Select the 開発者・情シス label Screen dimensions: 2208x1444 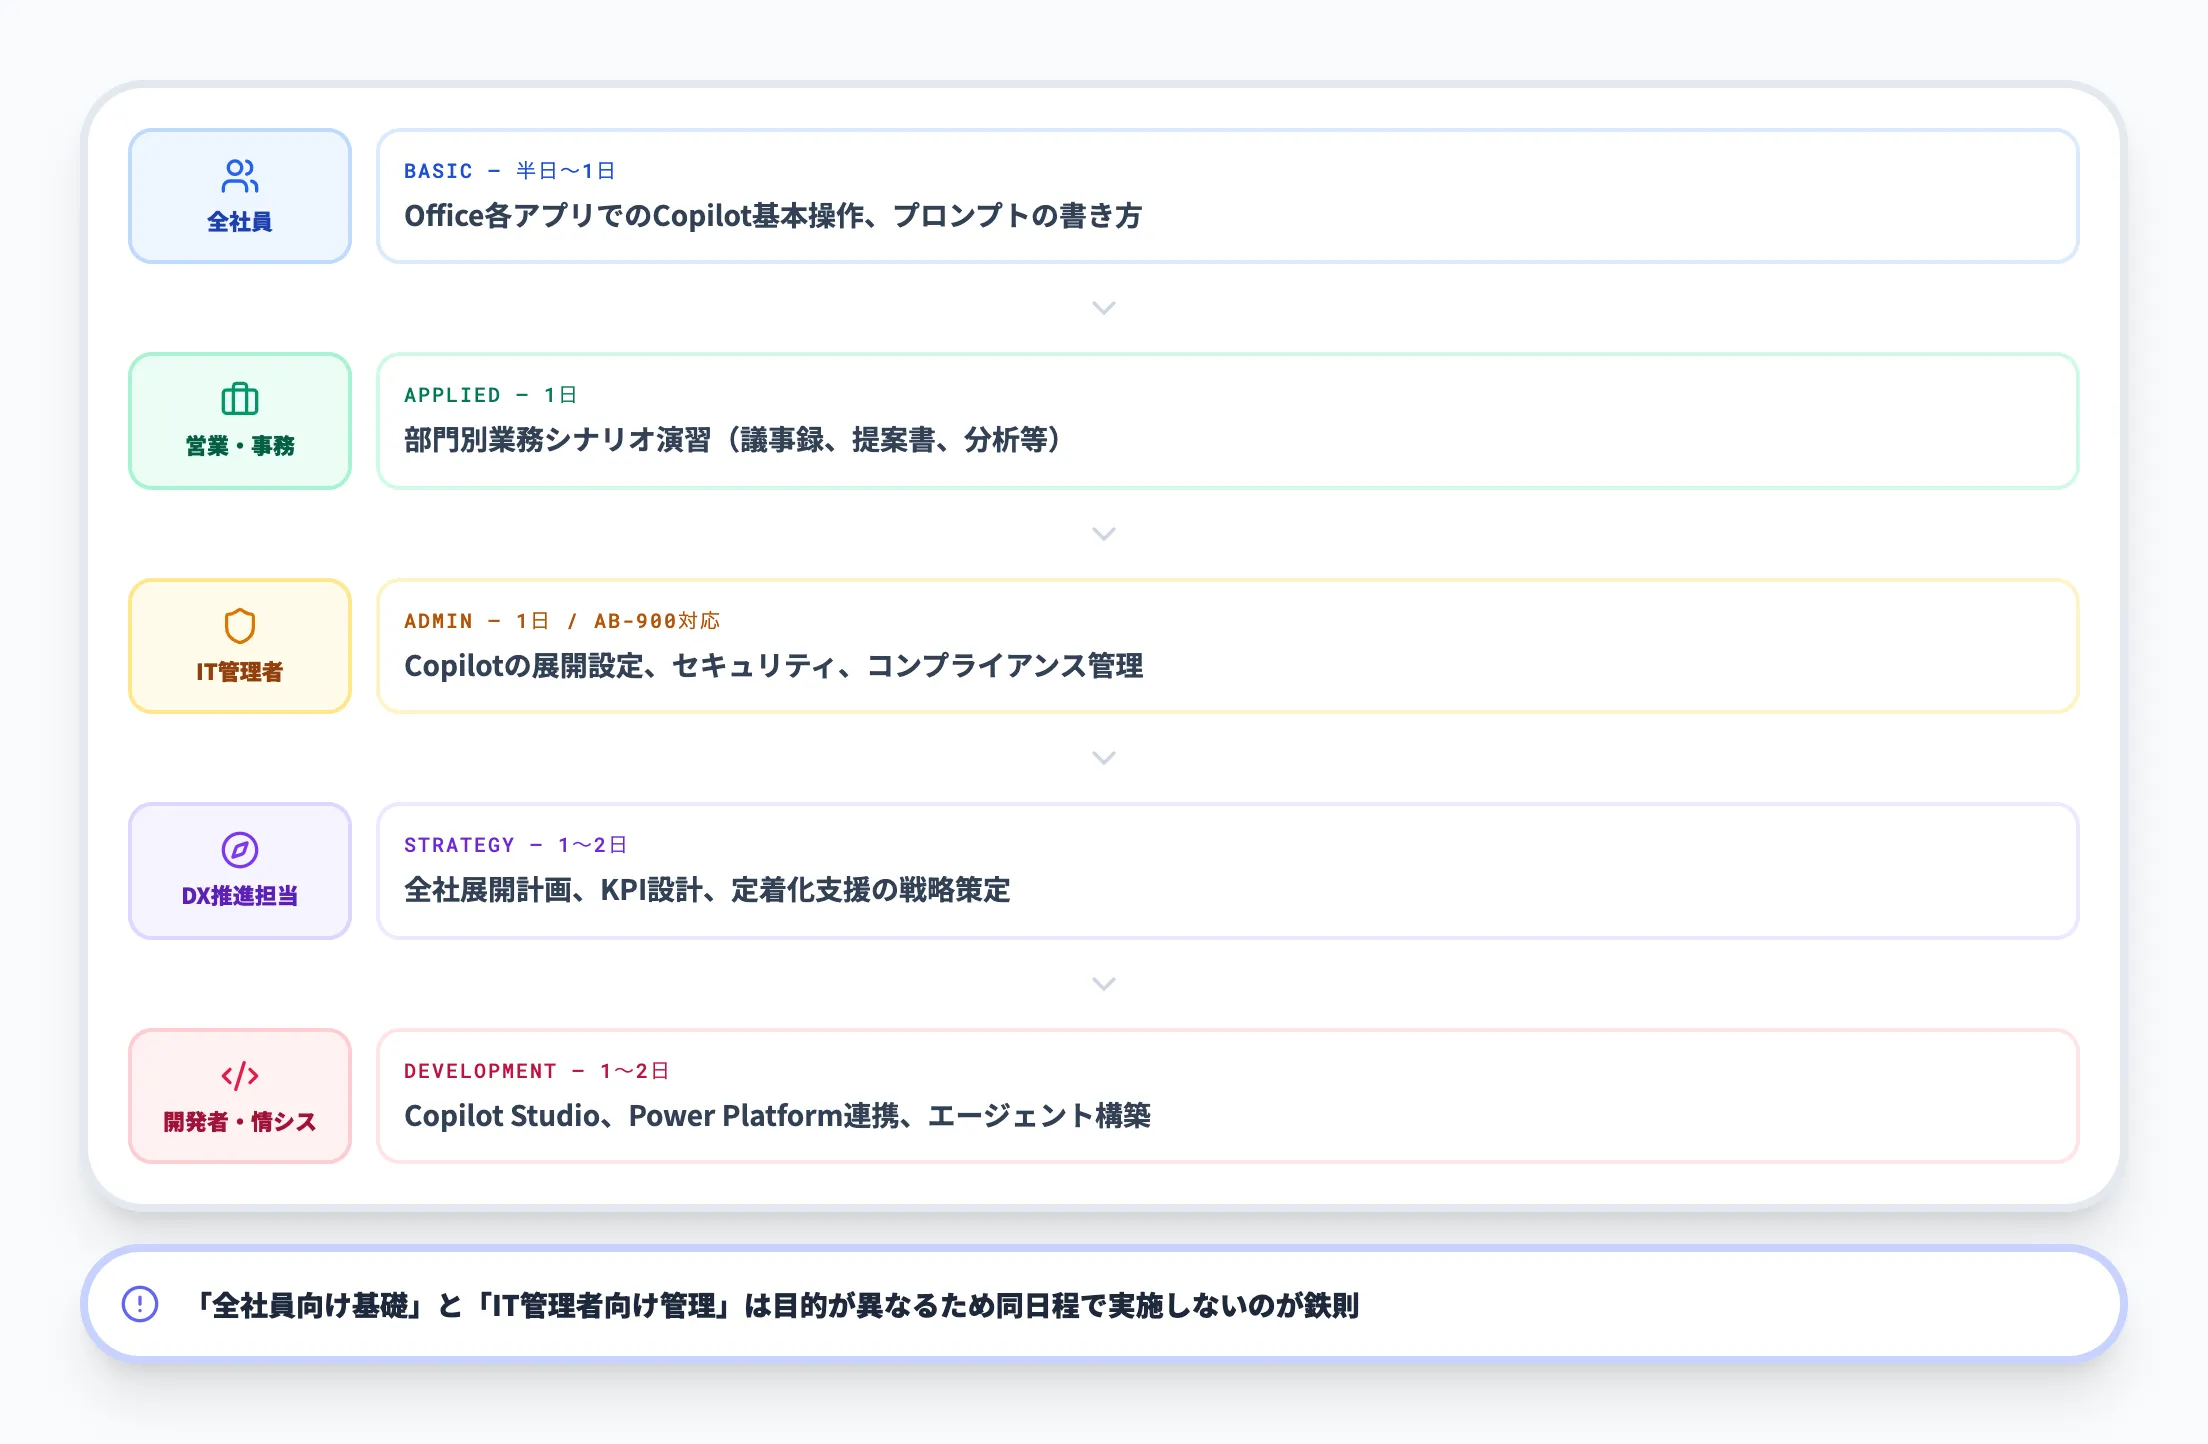pos(240,1122)
